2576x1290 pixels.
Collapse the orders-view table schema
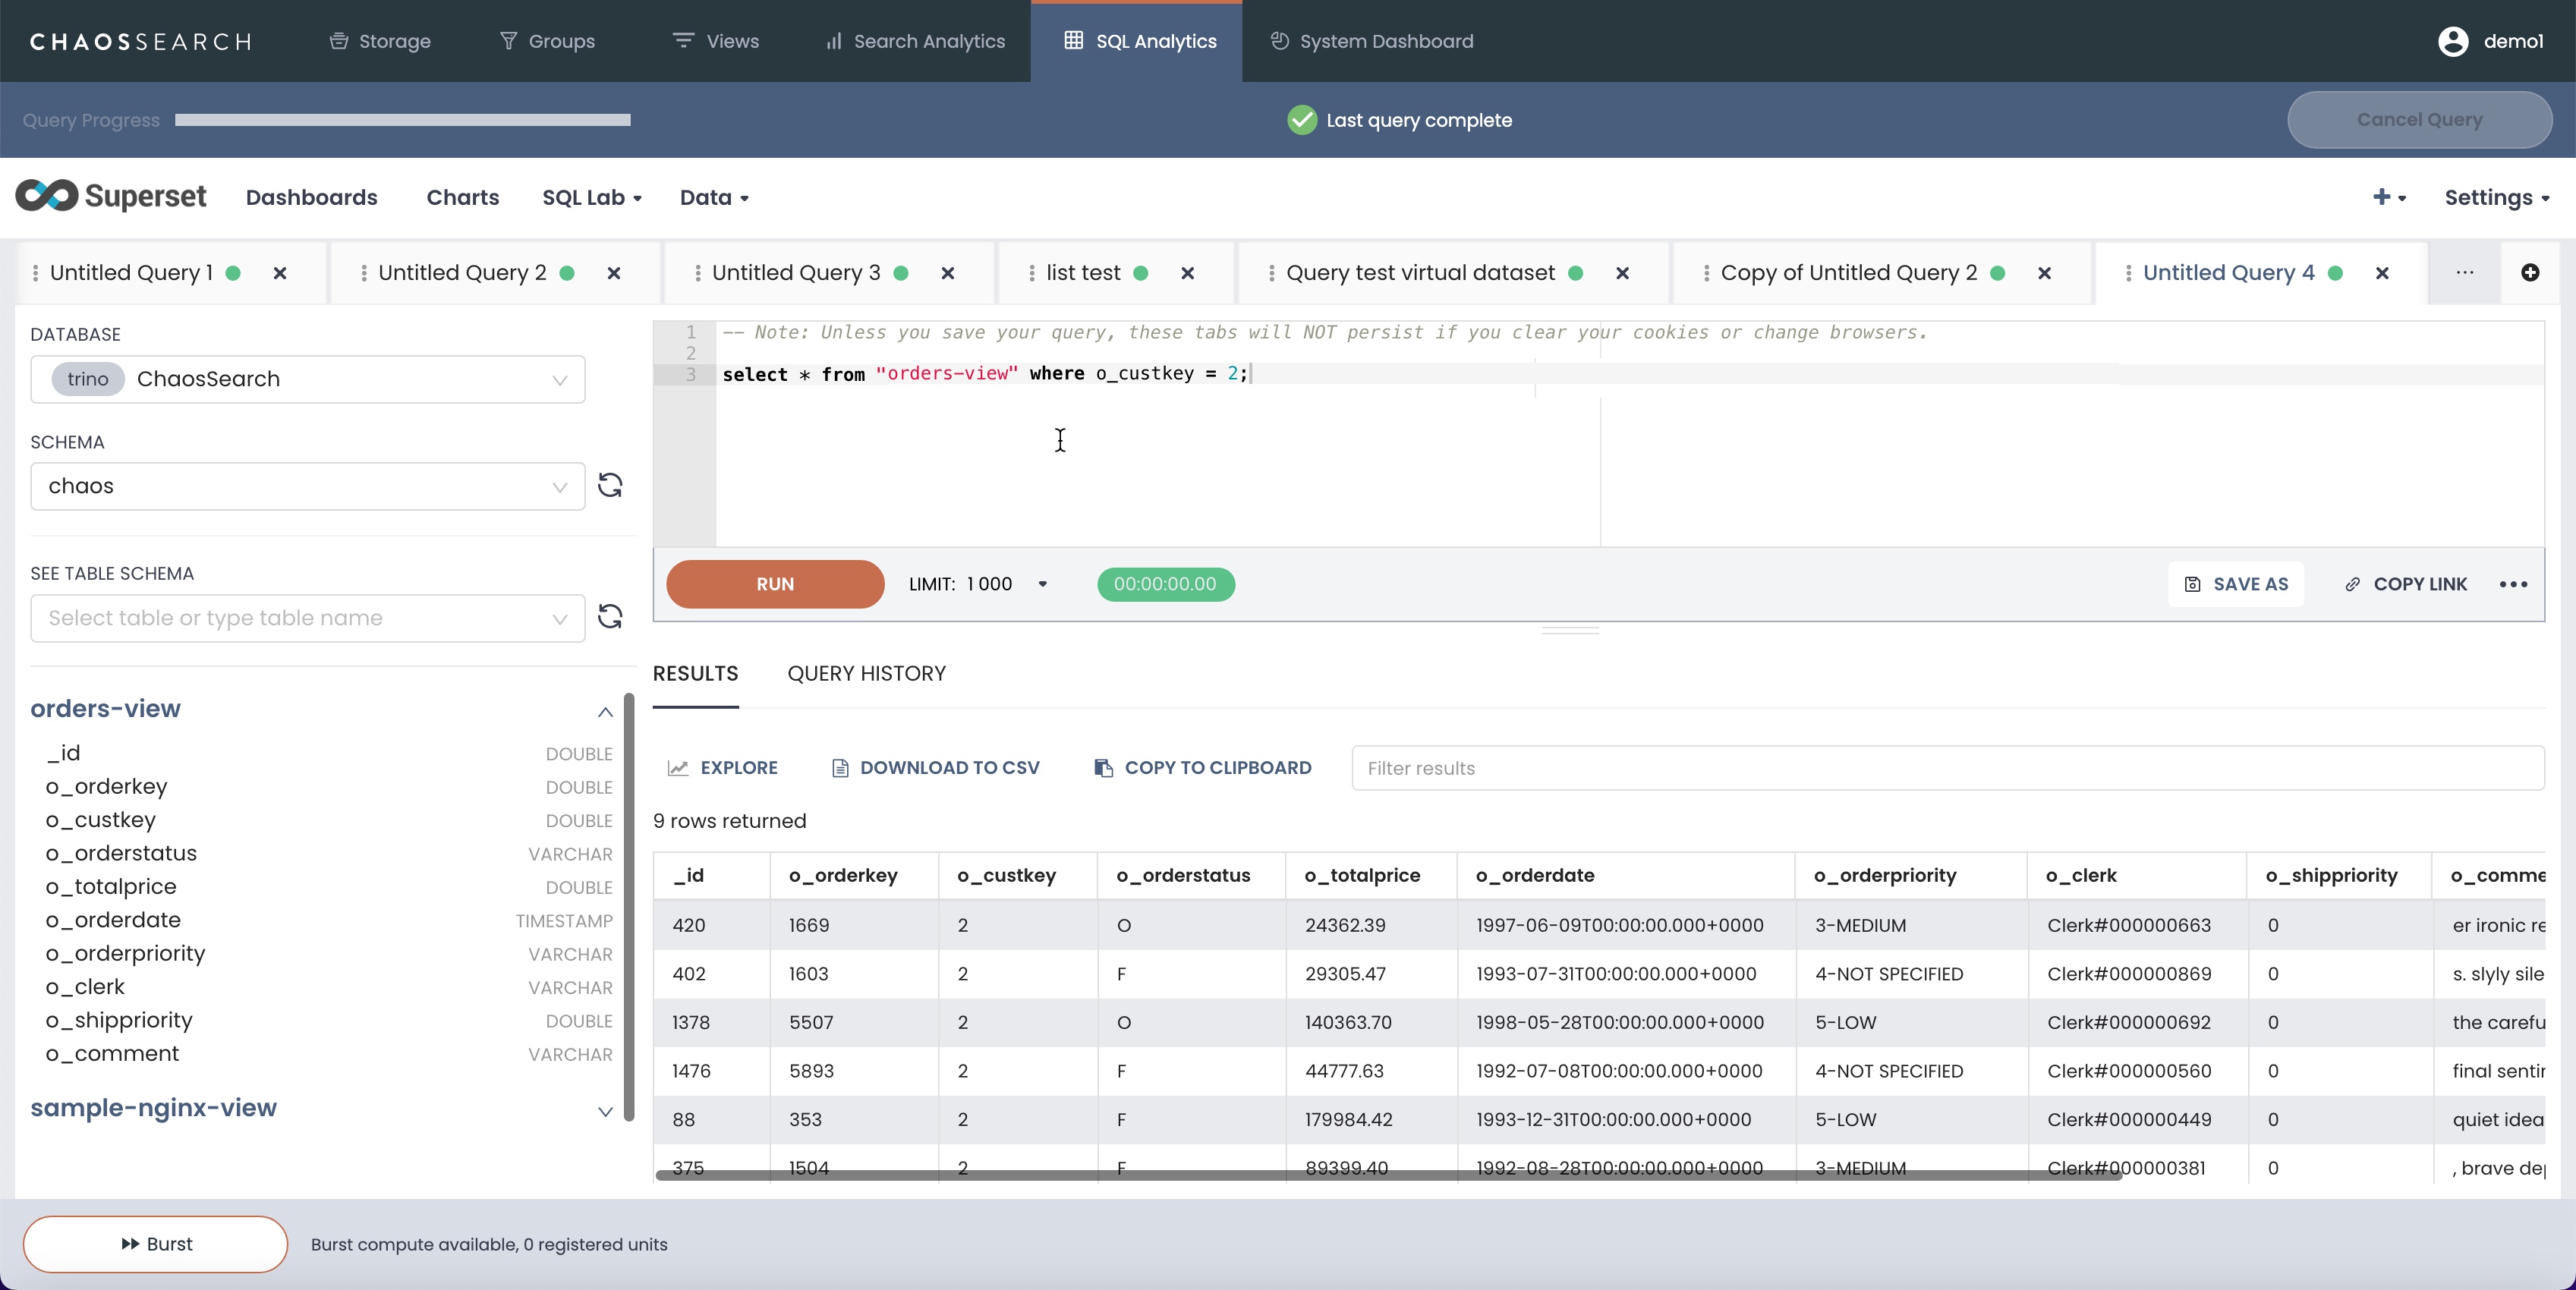[605, 711]
